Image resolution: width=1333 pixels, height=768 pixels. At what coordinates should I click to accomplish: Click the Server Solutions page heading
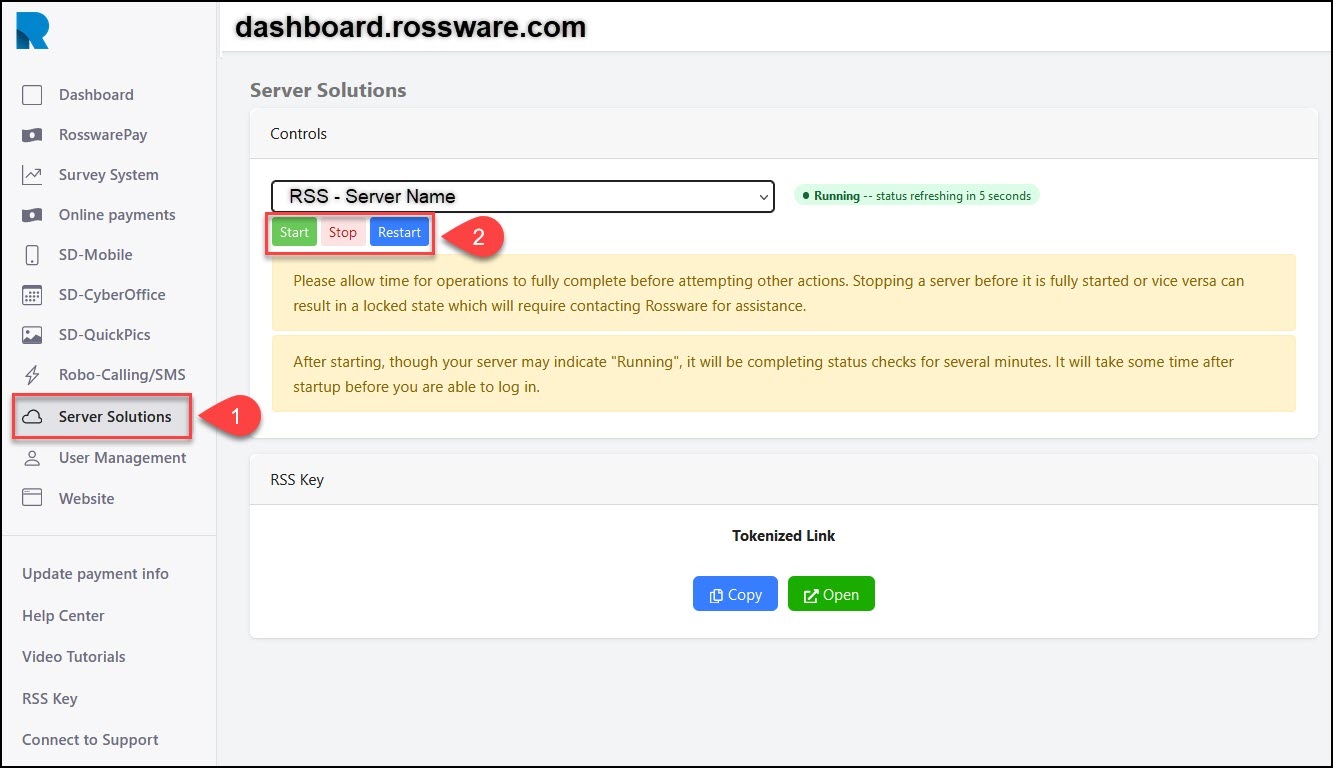[x=328, y=90]
